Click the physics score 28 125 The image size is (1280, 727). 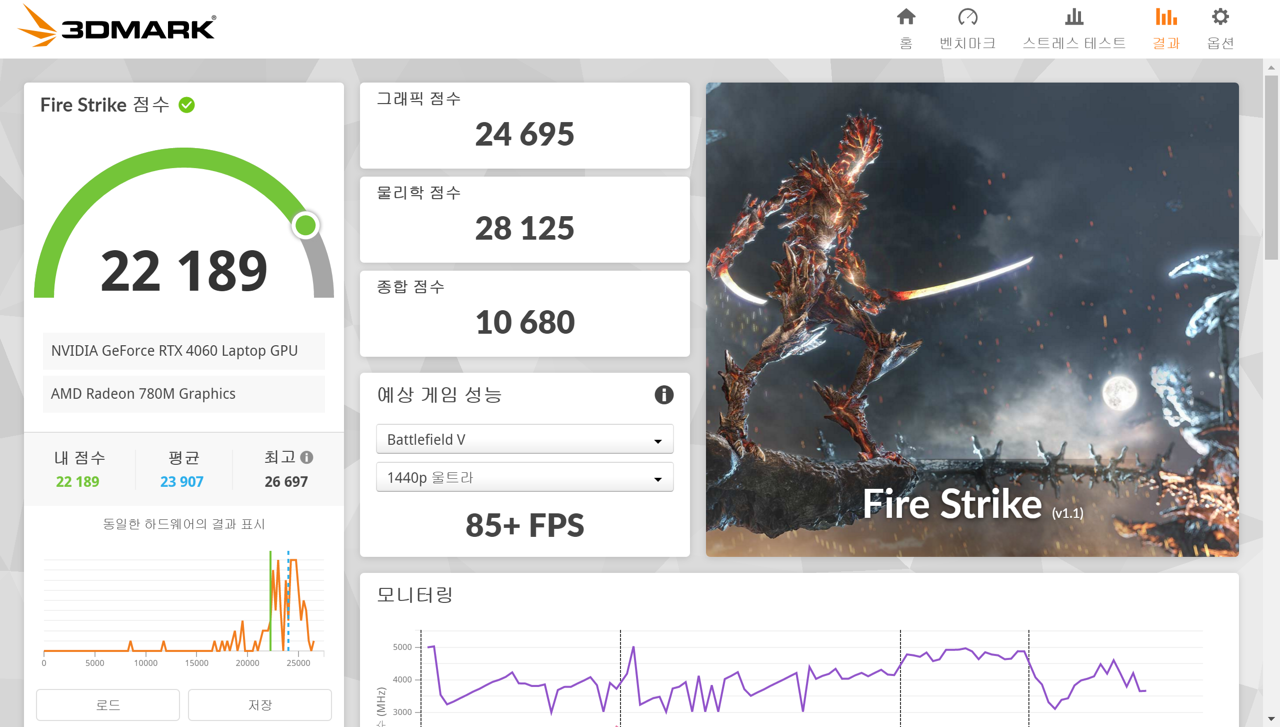coord(525,228)
